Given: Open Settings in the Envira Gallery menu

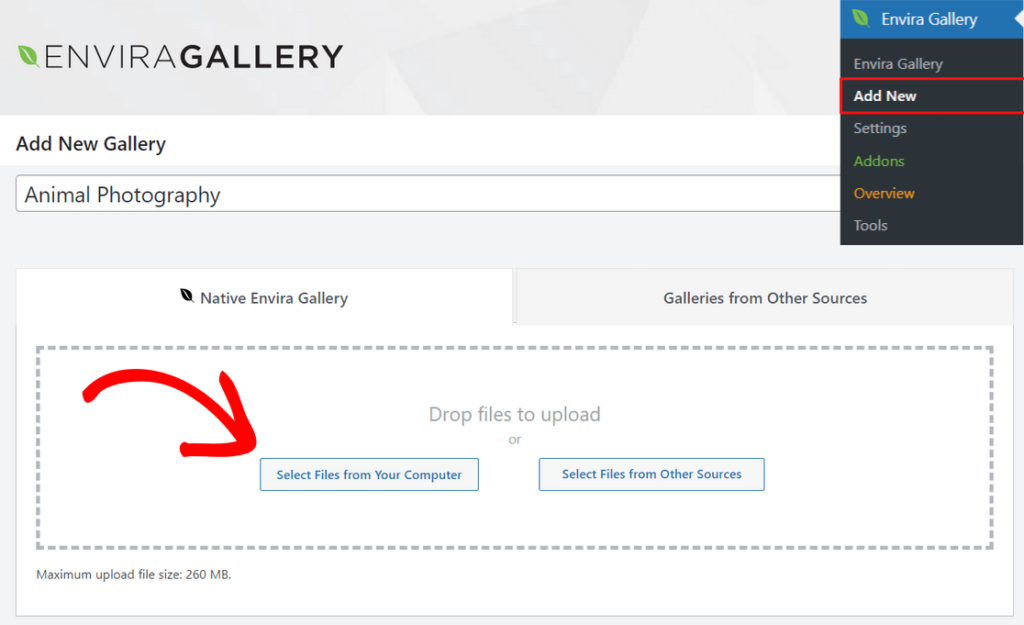Looking at the screenshot, I should pos(880,128).
